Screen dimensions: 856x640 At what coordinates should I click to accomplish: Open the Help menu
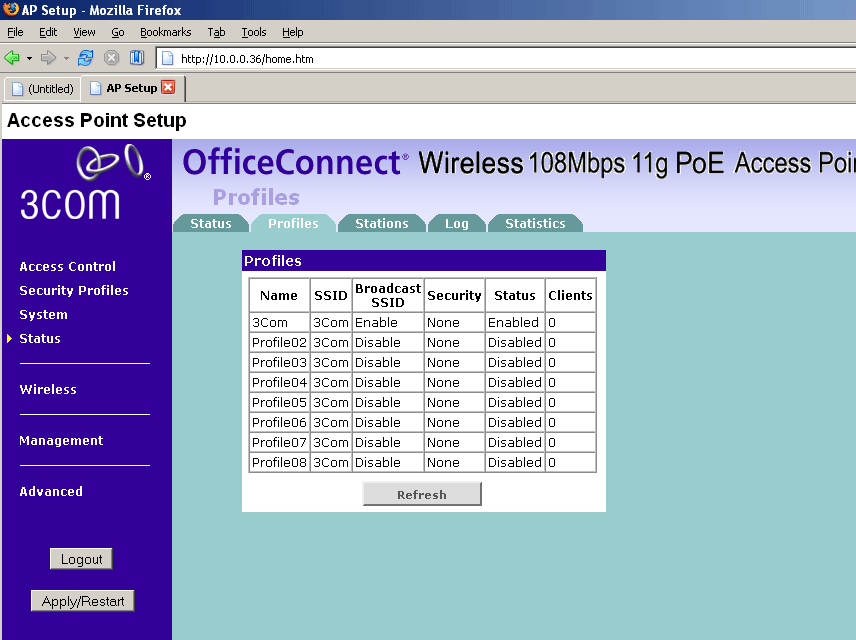coord(293,32)
